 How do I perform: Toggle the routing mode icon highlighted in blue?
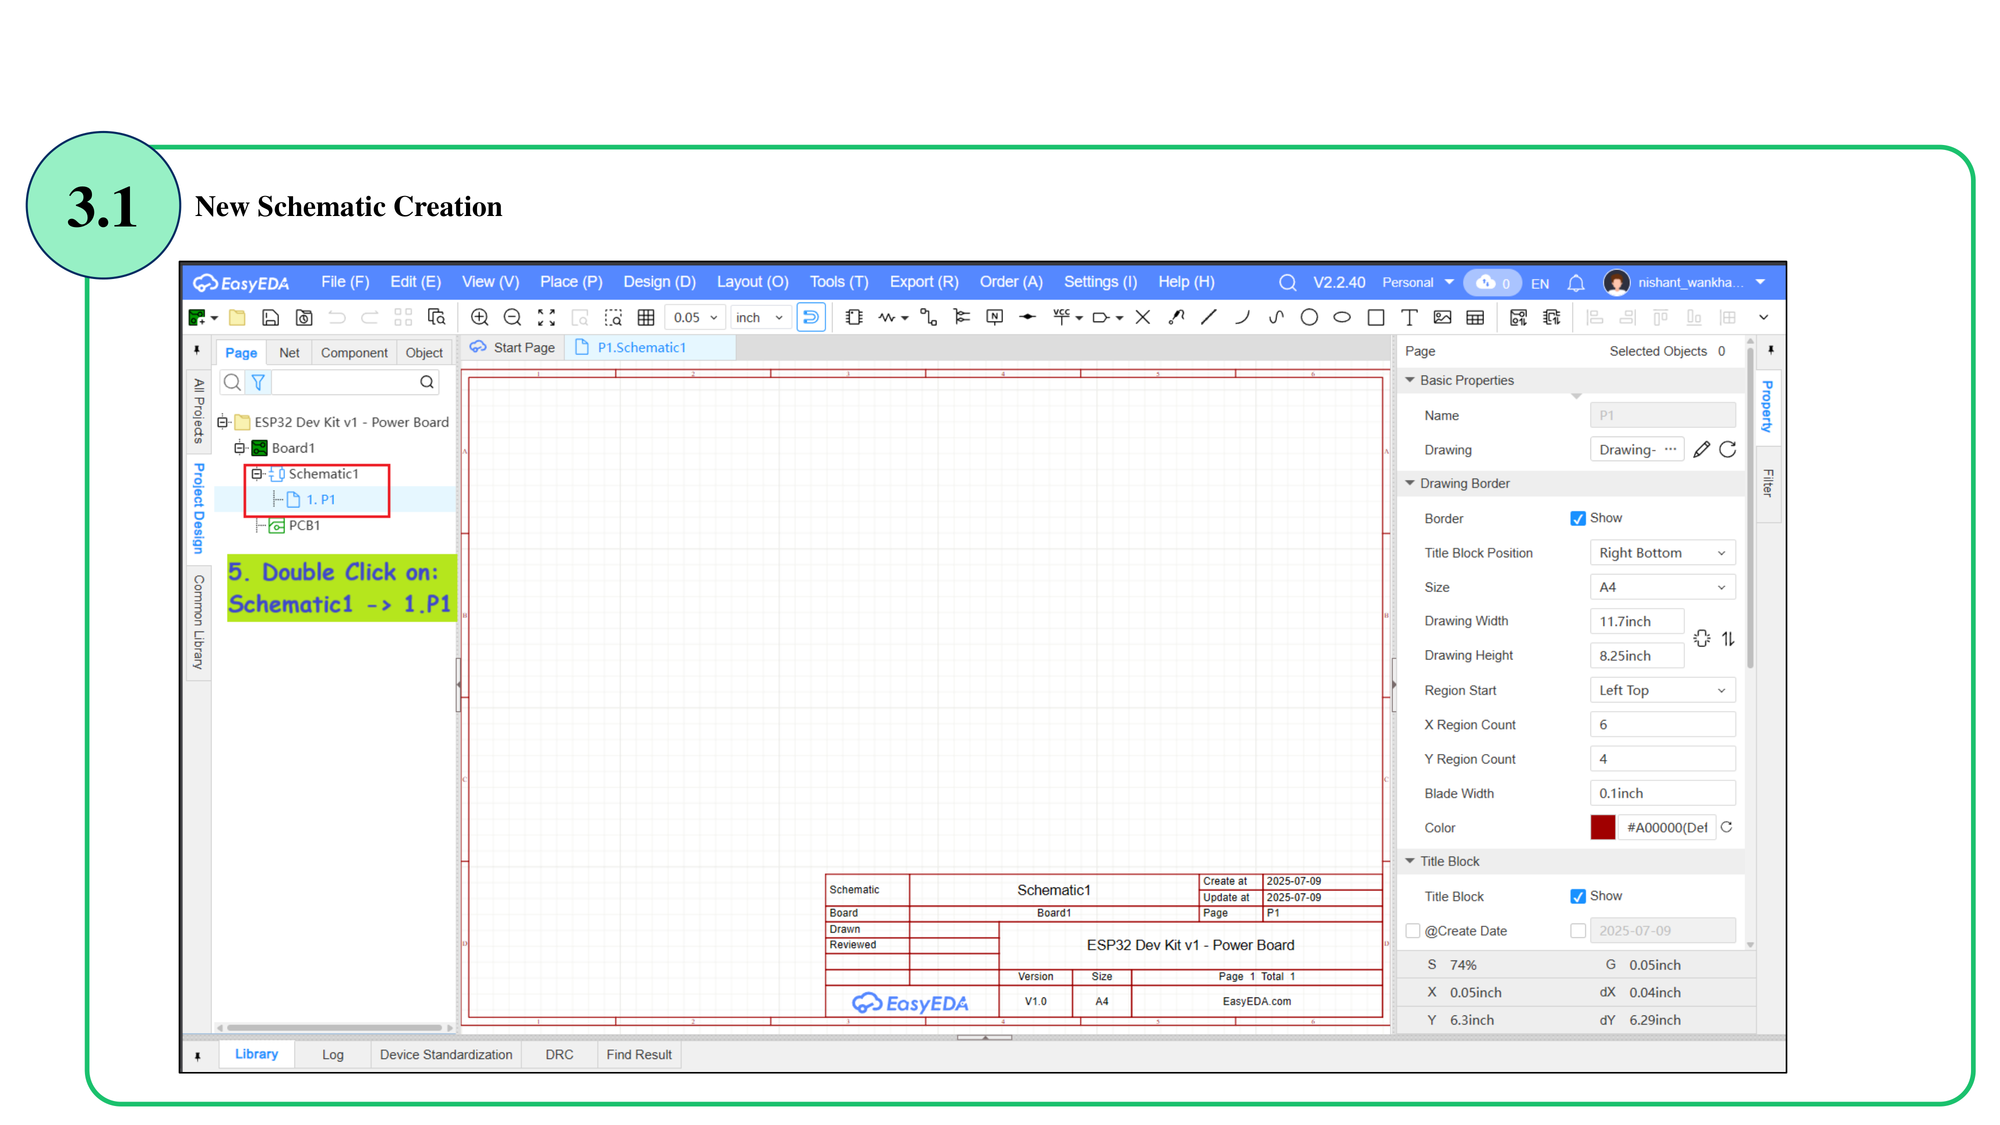click(x=811, y=318)
